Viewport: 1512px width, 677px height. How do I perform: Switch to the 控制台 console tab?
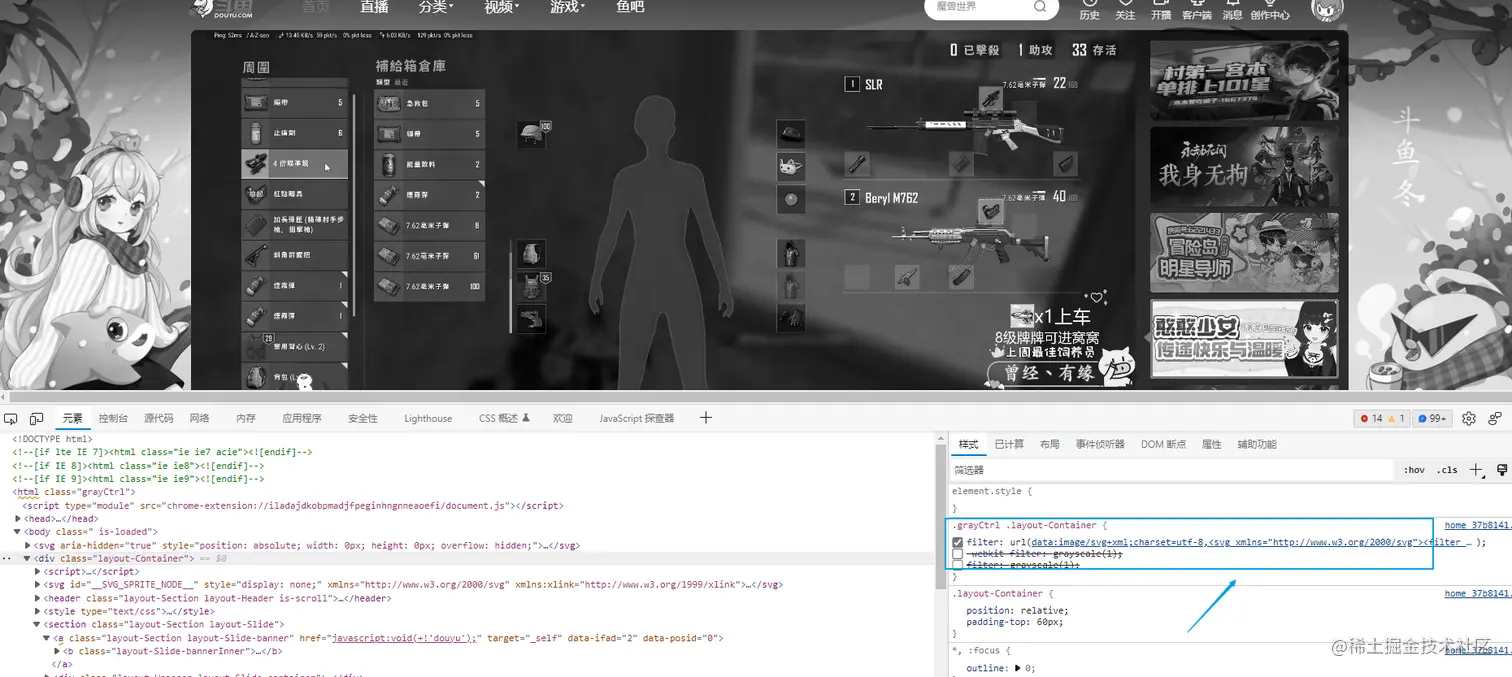(113, 418)
